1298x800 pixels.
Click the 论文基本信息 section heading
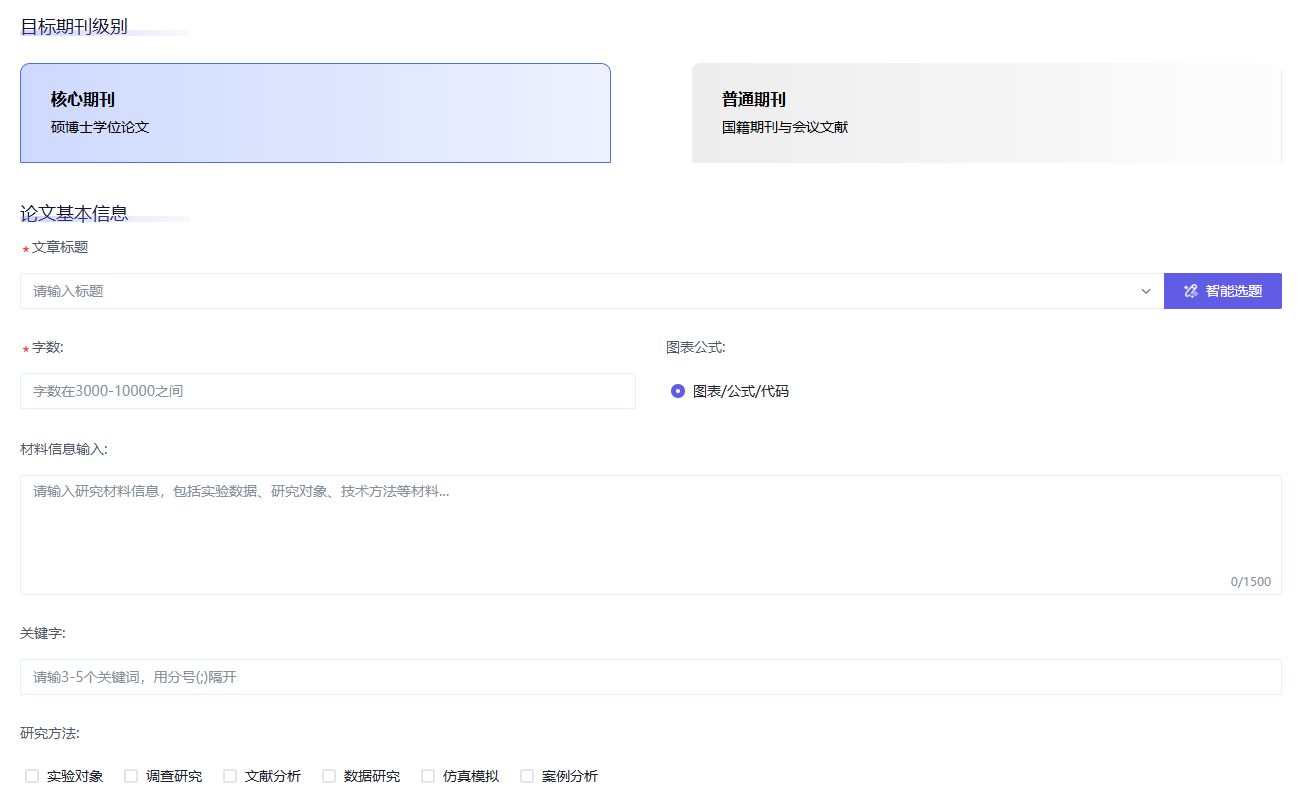[x=74, y=213]
